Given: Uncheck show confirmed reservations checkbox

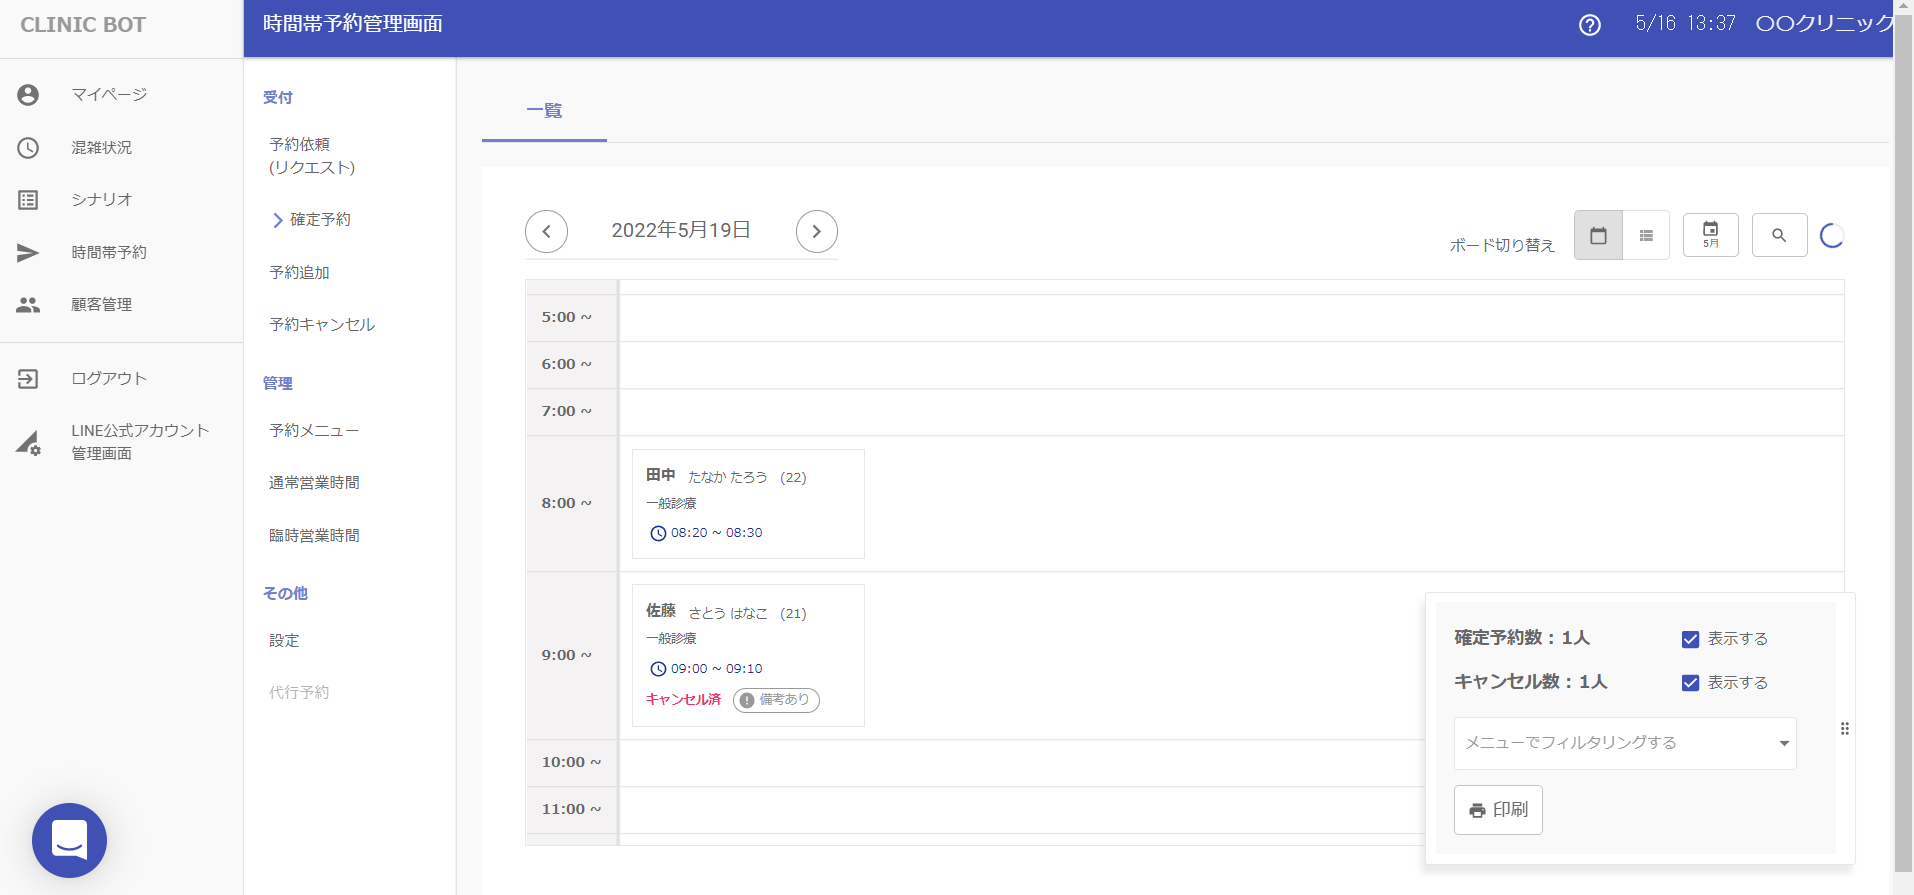Looking at the screenshot, I should (x=1690, y=639).
